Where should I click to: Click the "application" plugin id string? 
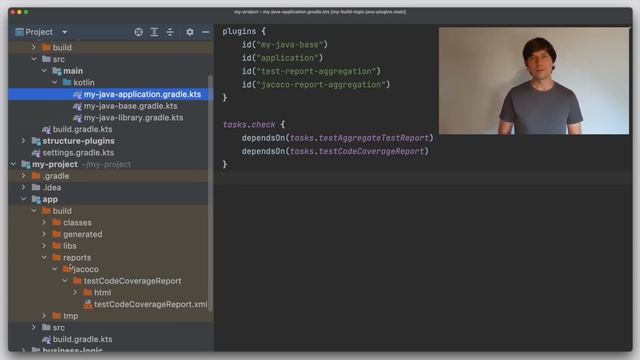click(287, 58)
